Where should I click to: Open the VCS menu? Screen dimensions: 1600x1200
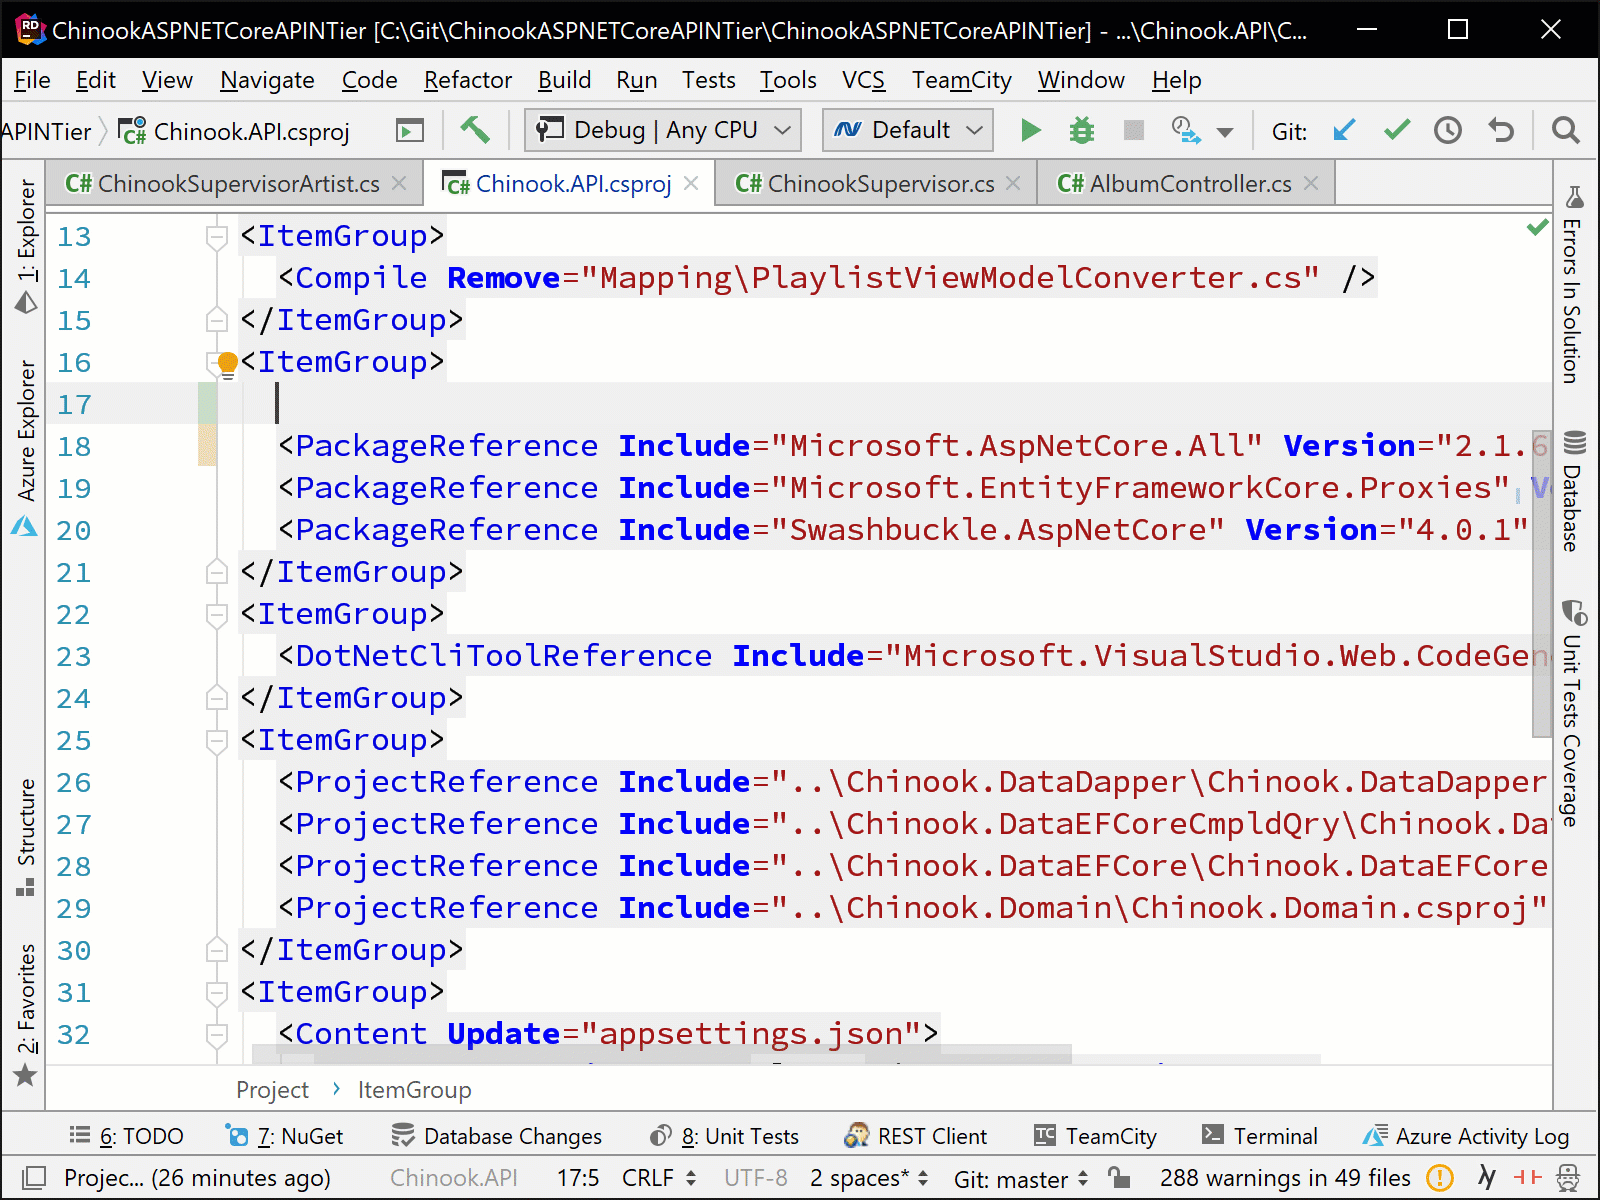pyautogui.click(x=864, y=80)
